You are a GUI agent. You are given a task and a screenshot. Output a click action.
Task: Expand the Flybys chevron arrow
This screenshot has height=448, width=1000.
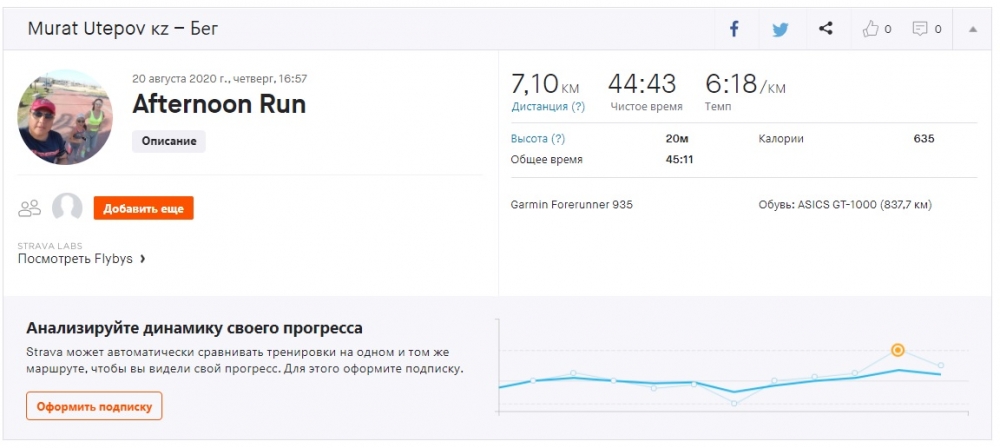tap(142, 259)
